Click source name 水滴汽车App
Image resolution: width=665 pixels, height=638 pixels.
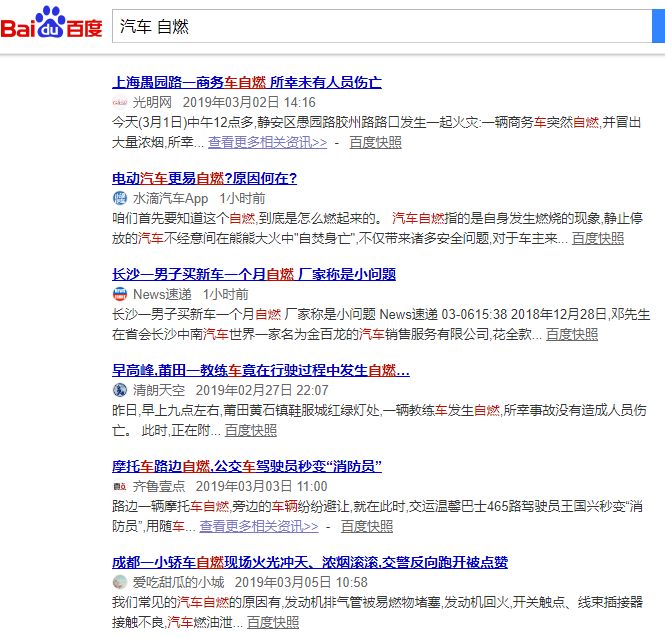pos(170,198)
